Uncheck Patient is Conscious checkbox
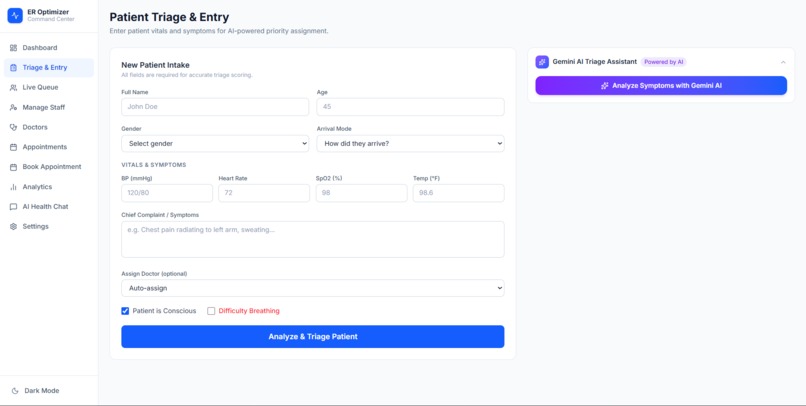 (125, 311)
